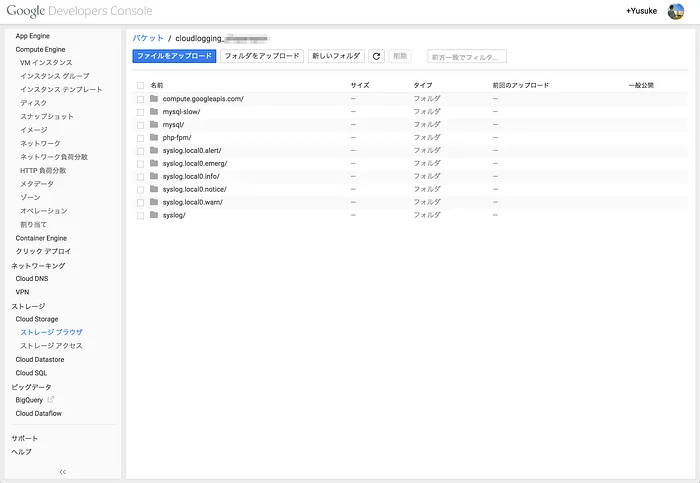Click the syslog.local0.info folder icon

[x=154, y=176]
